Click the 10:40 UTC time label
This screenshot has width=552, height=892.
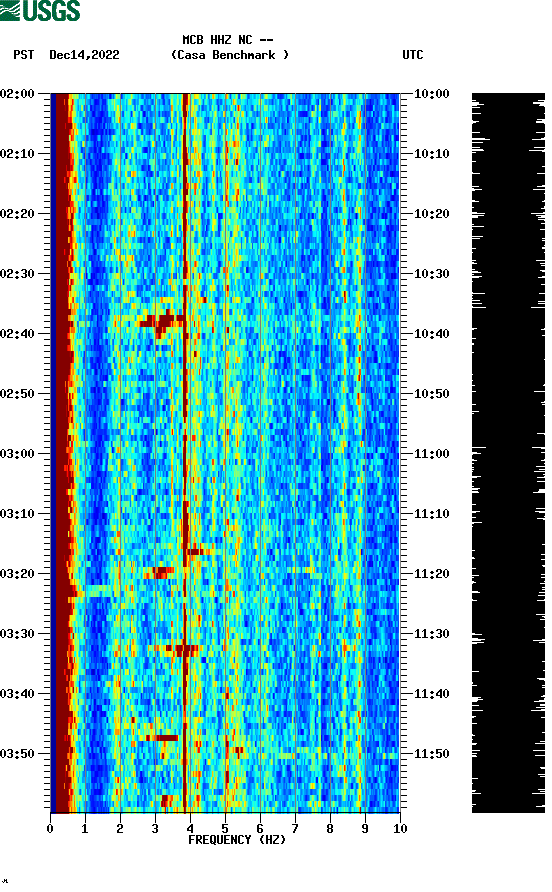432,333
